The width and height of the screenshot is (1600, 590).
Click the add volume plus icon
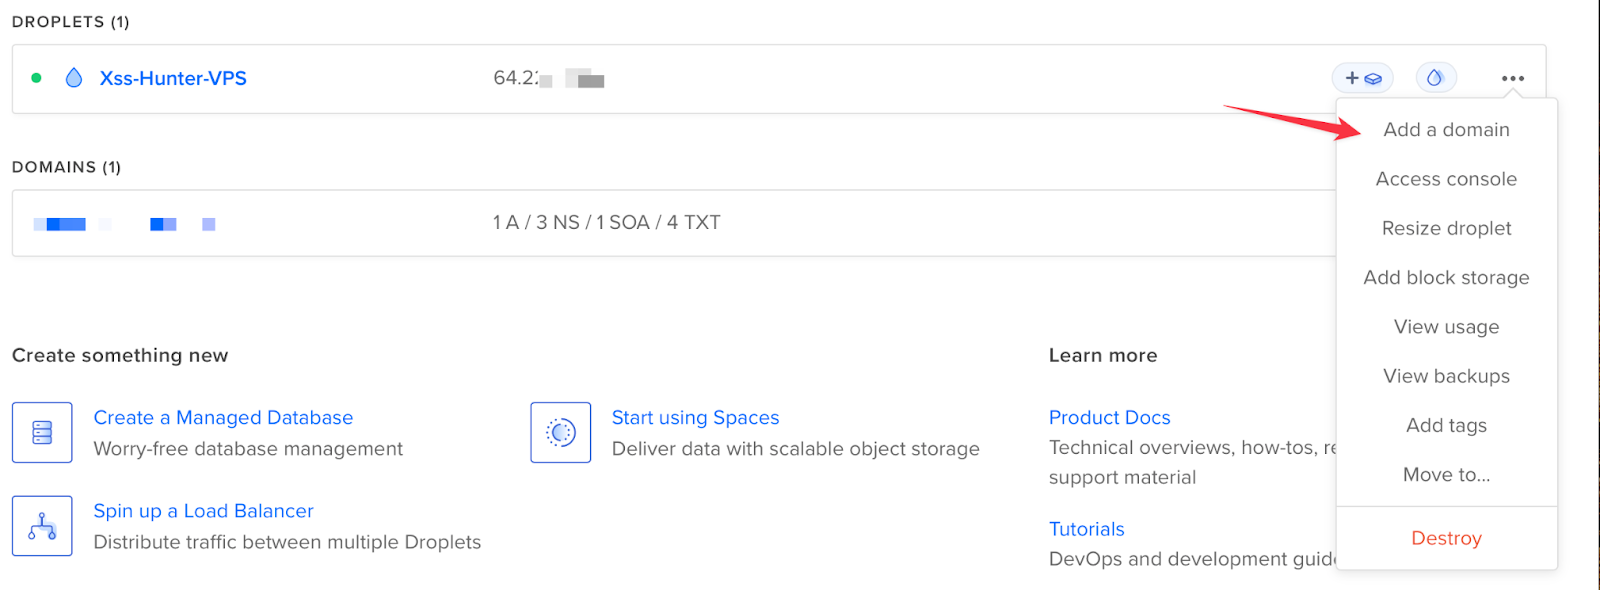click(1362, 78)
